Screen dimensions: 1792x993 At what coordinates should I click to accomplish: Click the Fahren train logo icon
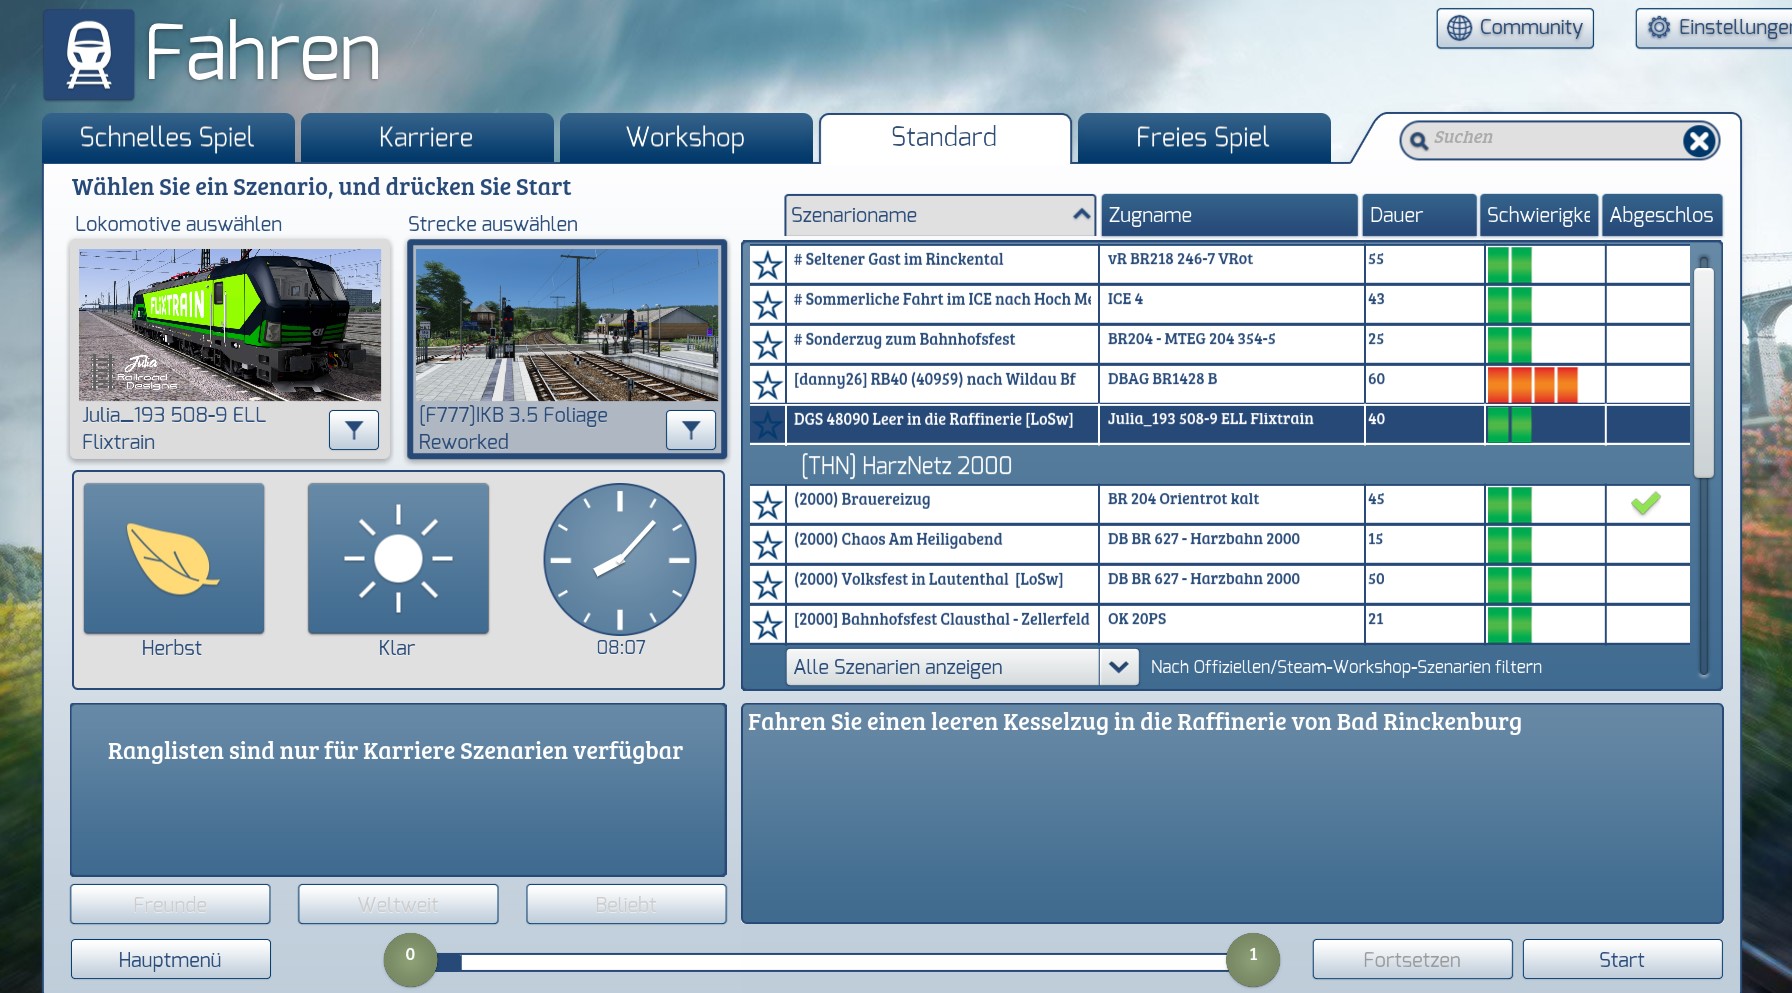pyautogui.click(x=89, y=55)
